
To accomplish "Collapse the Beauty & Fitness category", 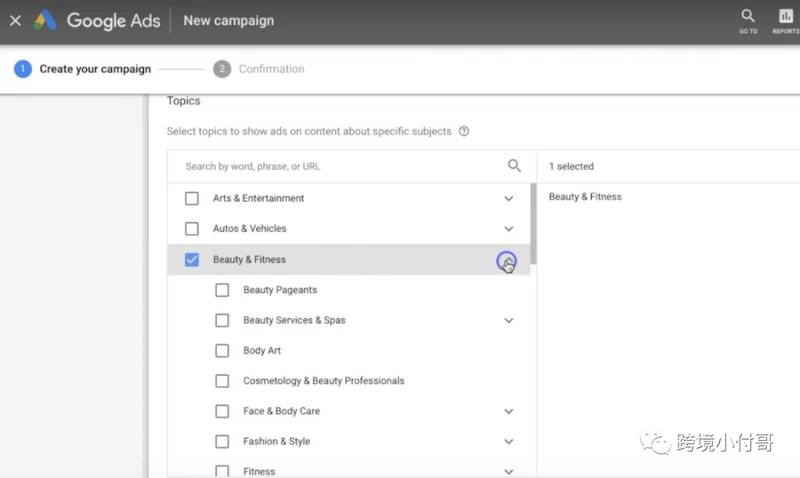I will click(x=507, y=261).
